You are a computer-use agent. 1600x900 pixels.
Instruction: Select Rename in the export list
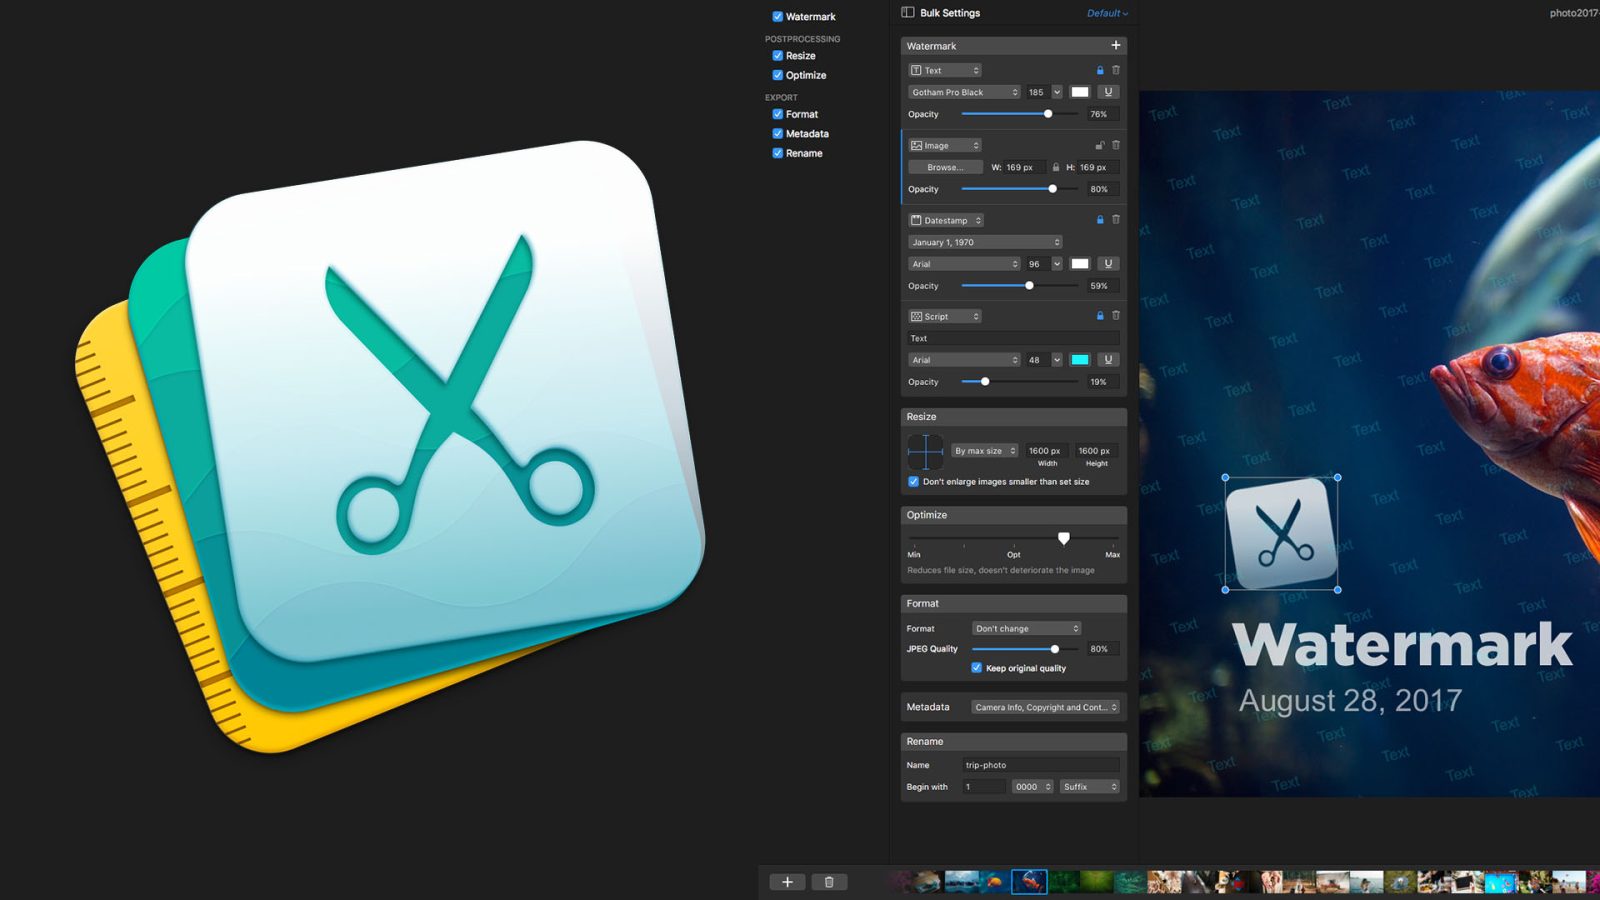804,153
